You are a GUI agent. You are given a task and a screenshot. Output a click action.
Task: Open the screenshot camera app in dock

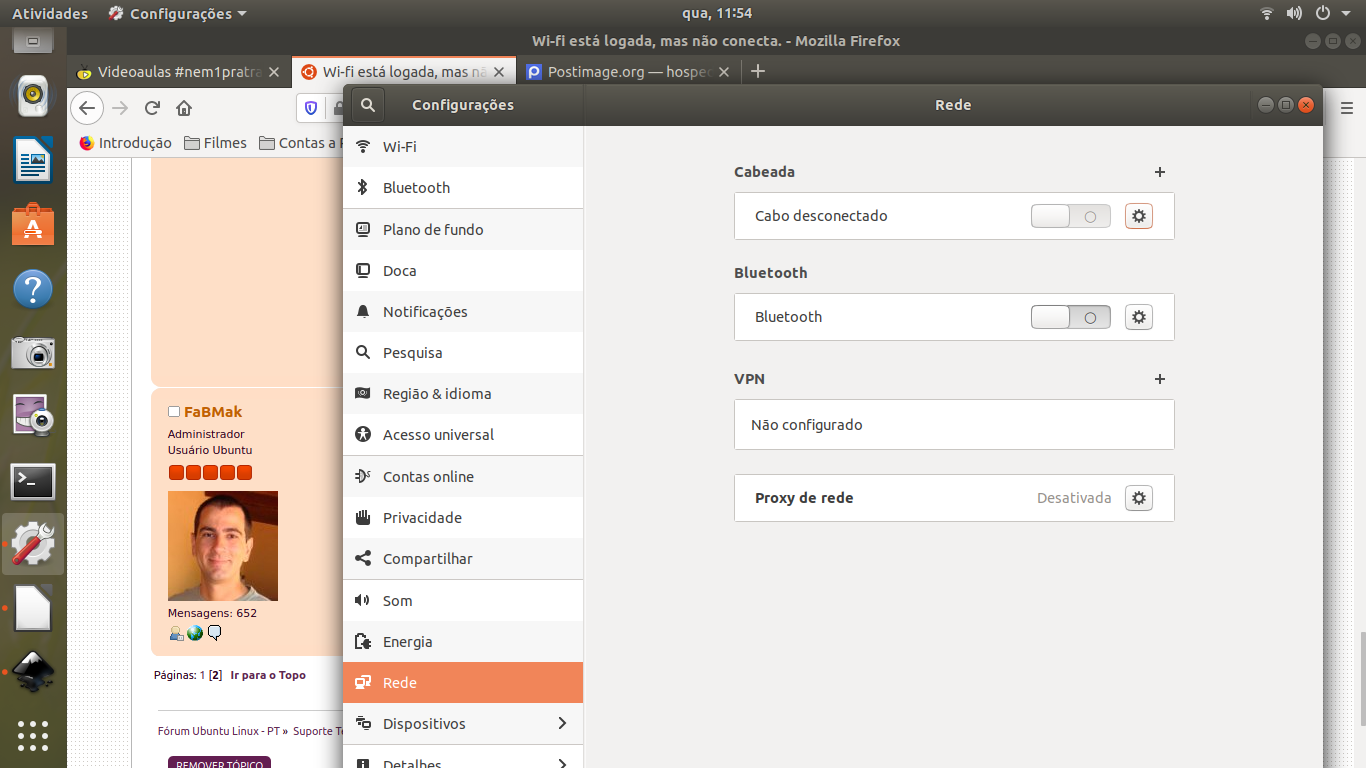coord(33,353)
